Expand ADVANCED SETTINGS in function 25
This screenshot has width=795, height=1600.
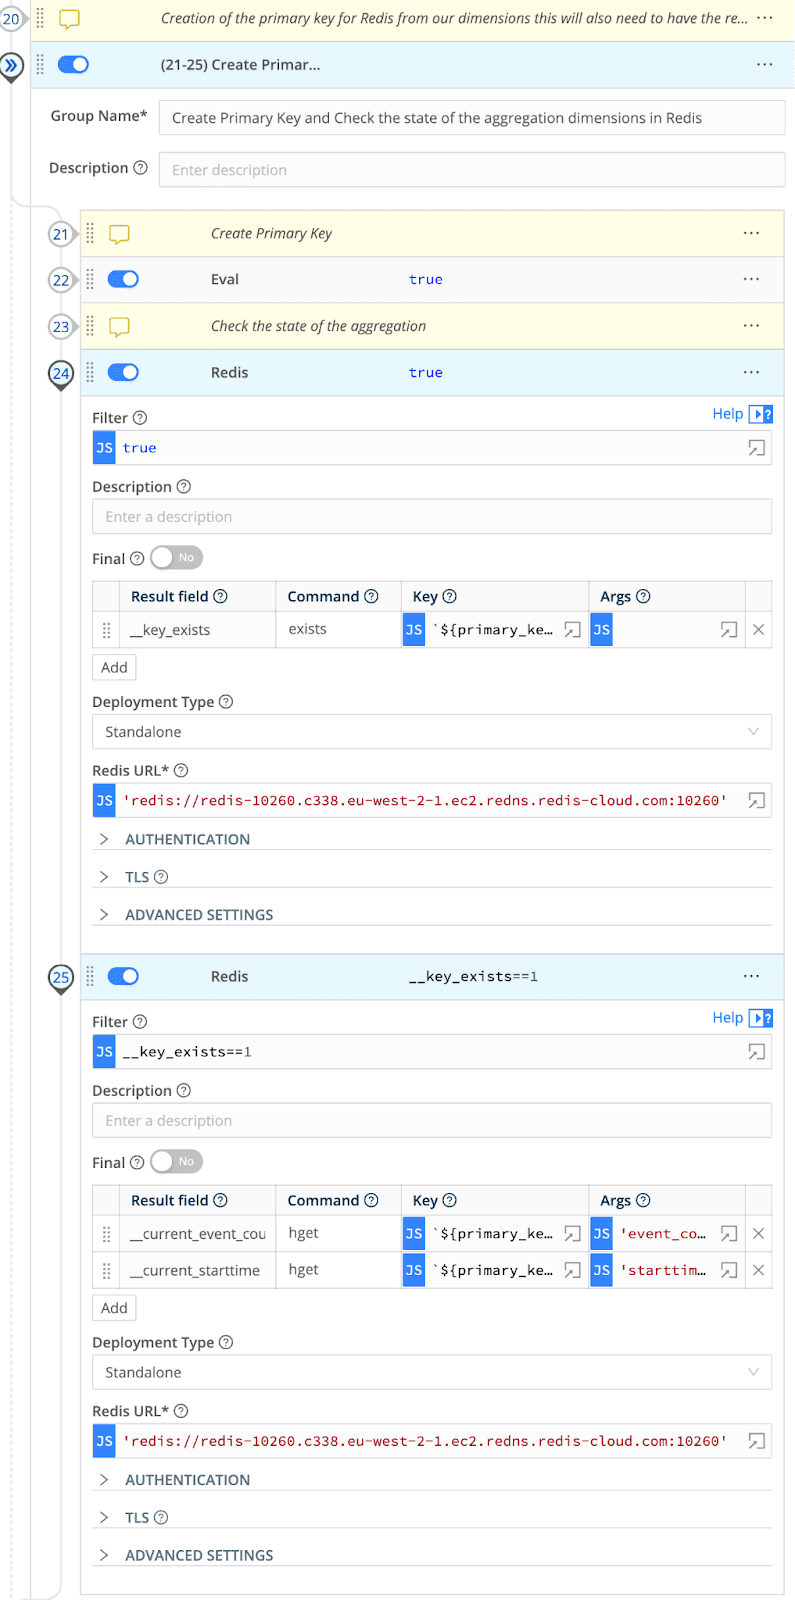(198, 1556)
